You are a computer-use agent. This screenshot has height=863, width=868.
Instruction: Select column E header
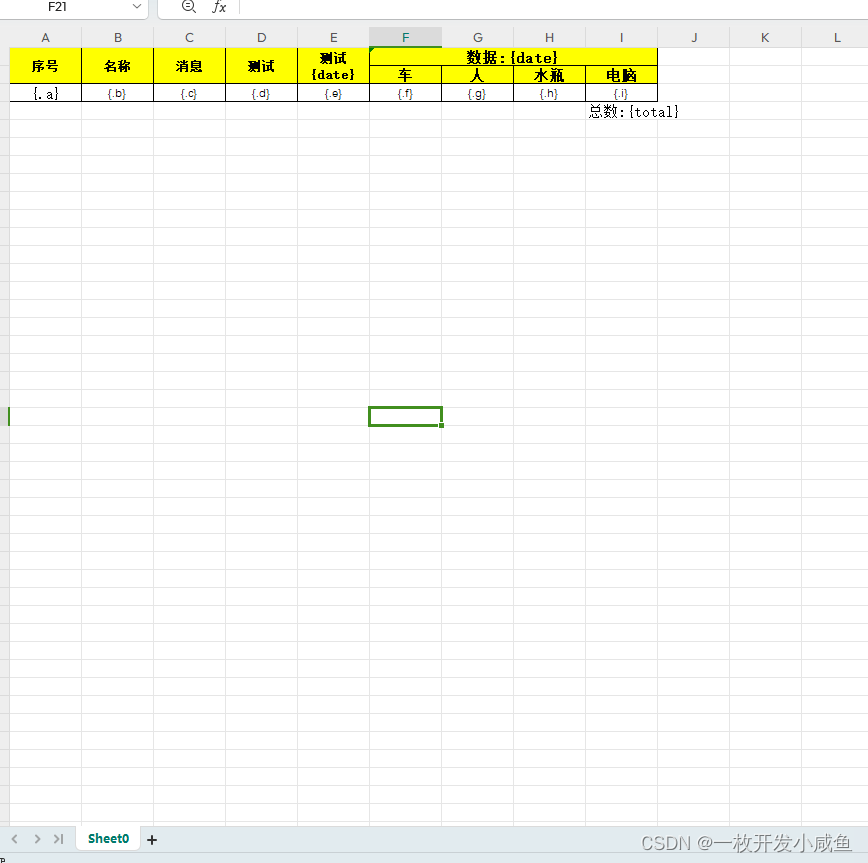coord(333,38)
